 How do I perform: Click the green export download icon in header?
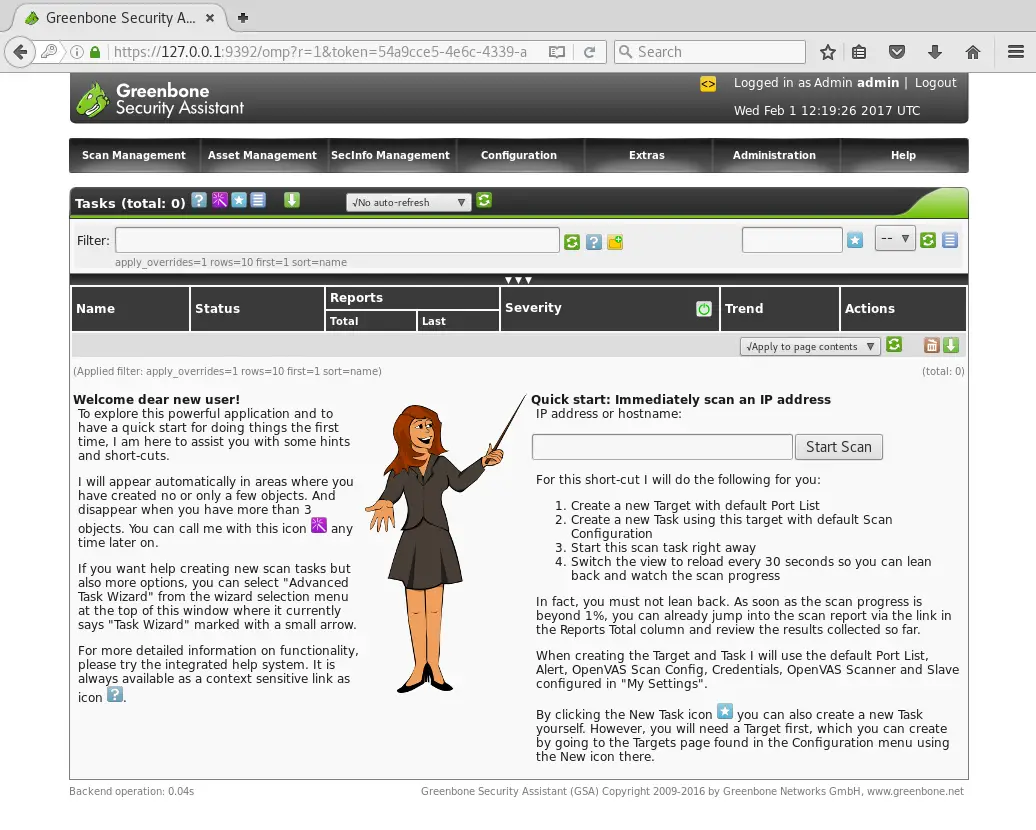tap(291, 200)
